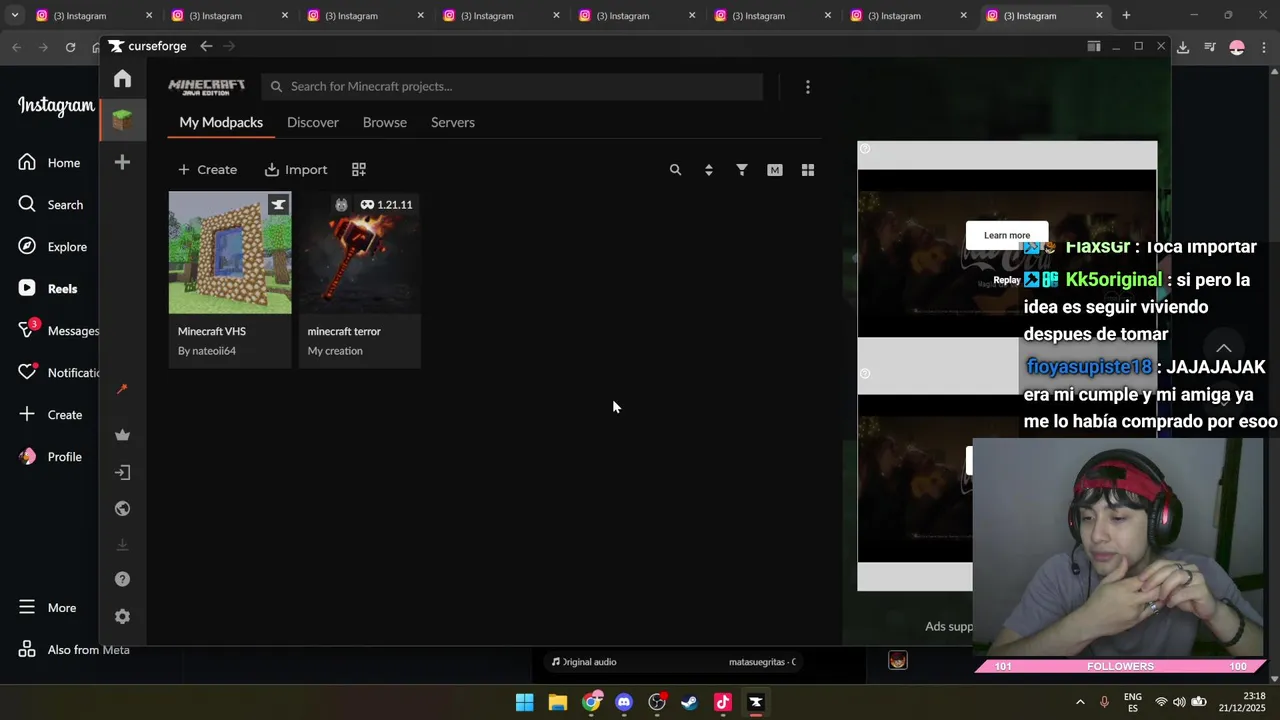
Task: Open Windows Start menu
Action: point(524,702)
